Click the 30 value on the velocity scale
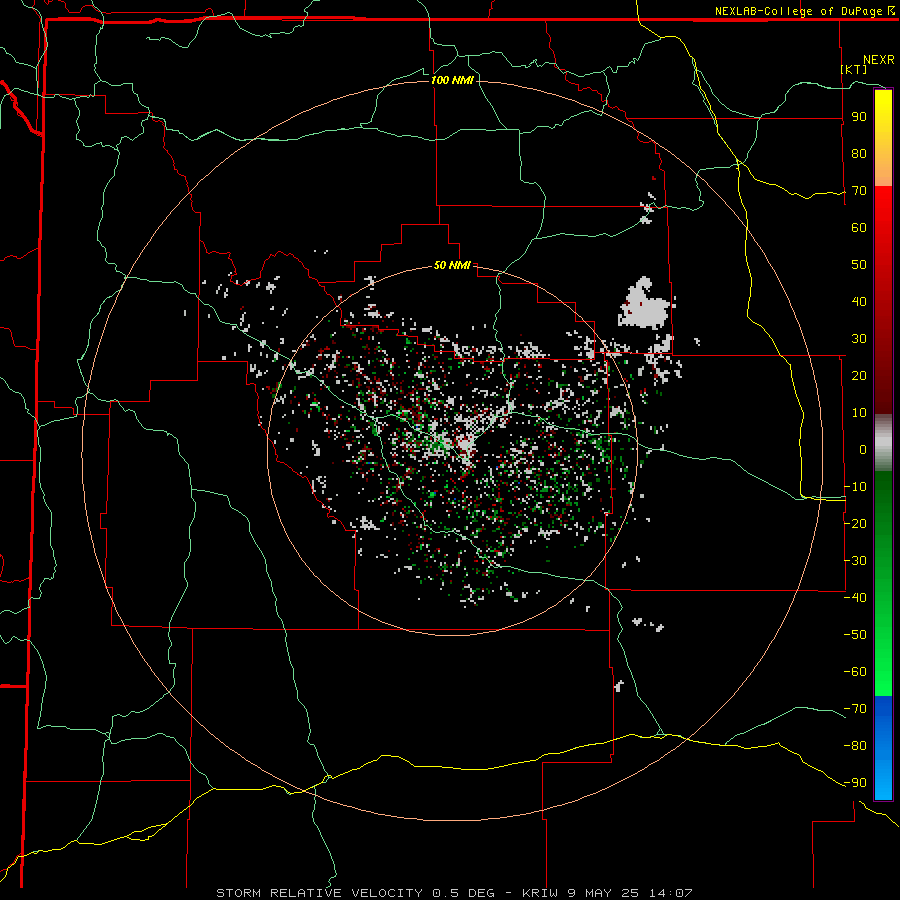 click(x=859, y=339)
